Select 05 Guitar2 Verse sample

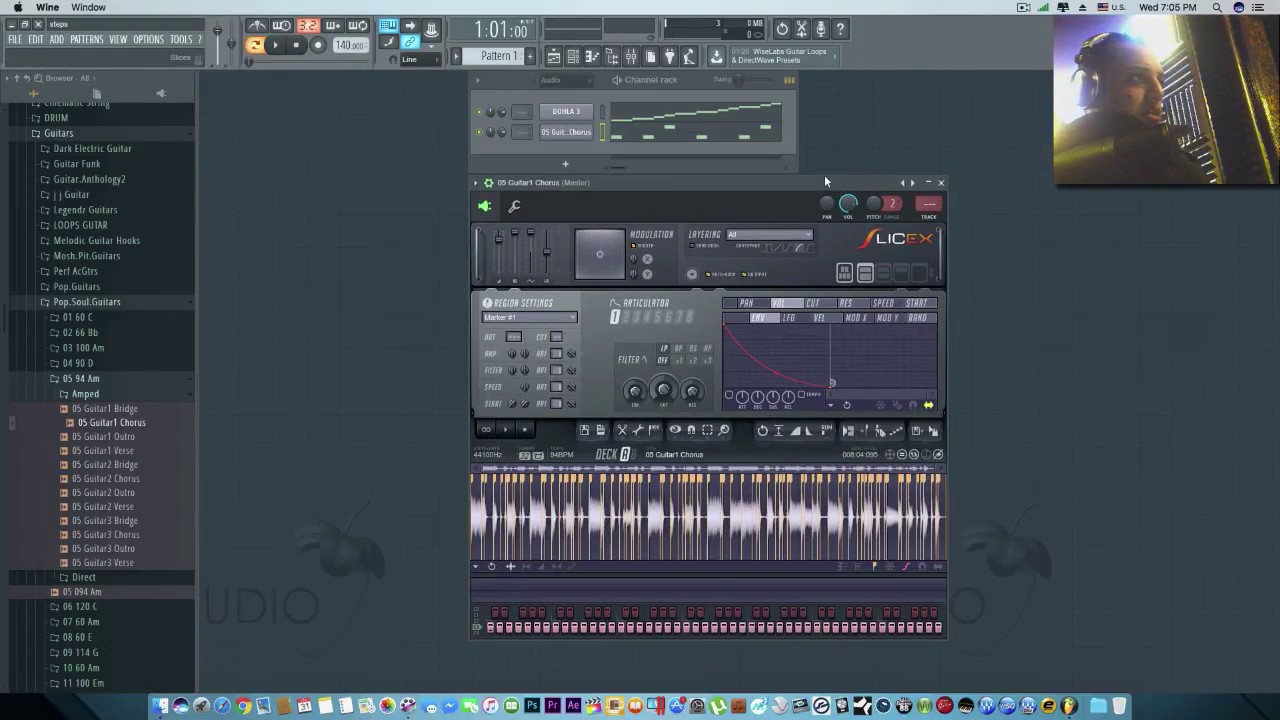point(102,506)
